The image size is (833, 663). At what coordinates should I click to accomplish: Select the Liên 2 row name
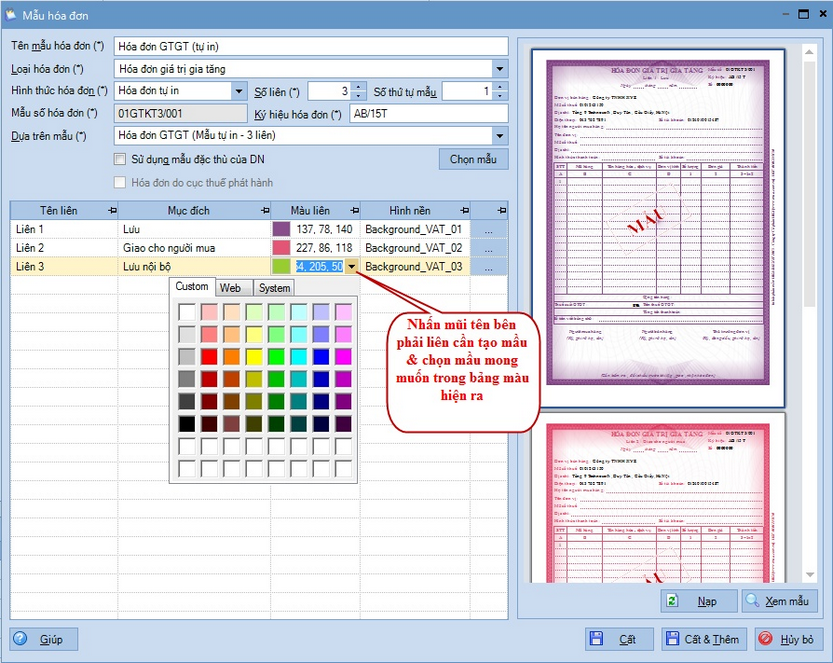tap(30, 248)
